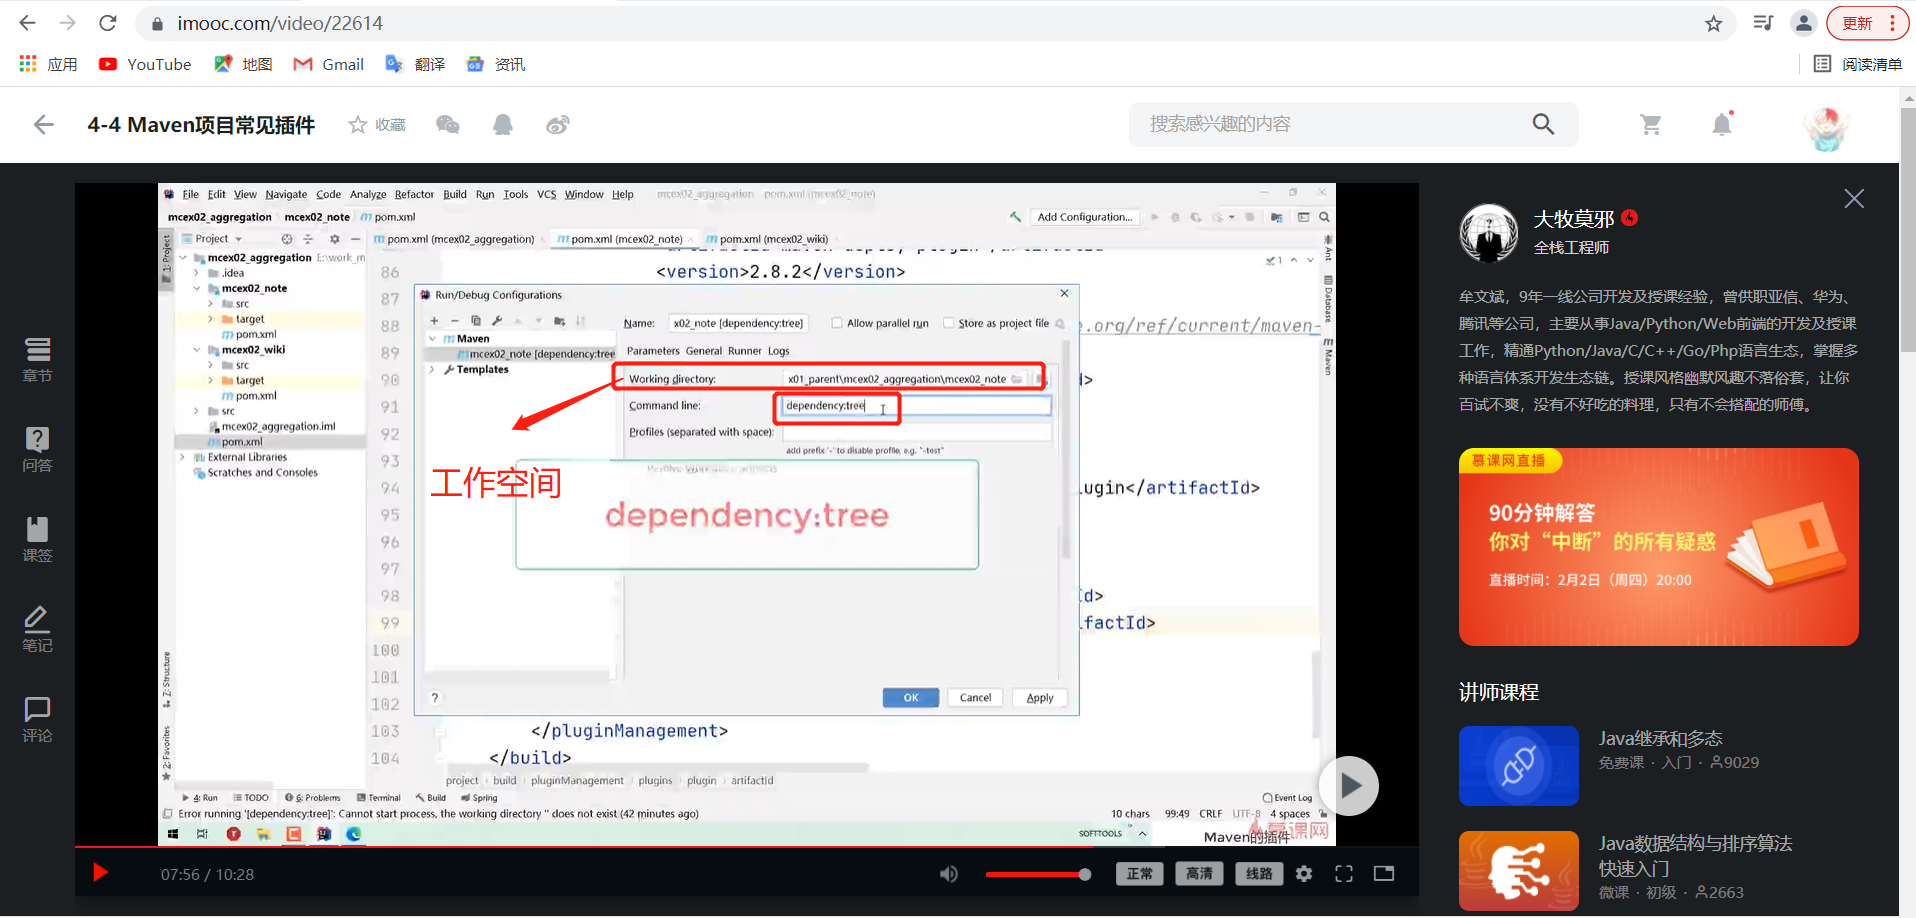This screenshot has height=918, width=1916.
Task: Open the Java继承和多态 course link
Action: (1661, 738)
